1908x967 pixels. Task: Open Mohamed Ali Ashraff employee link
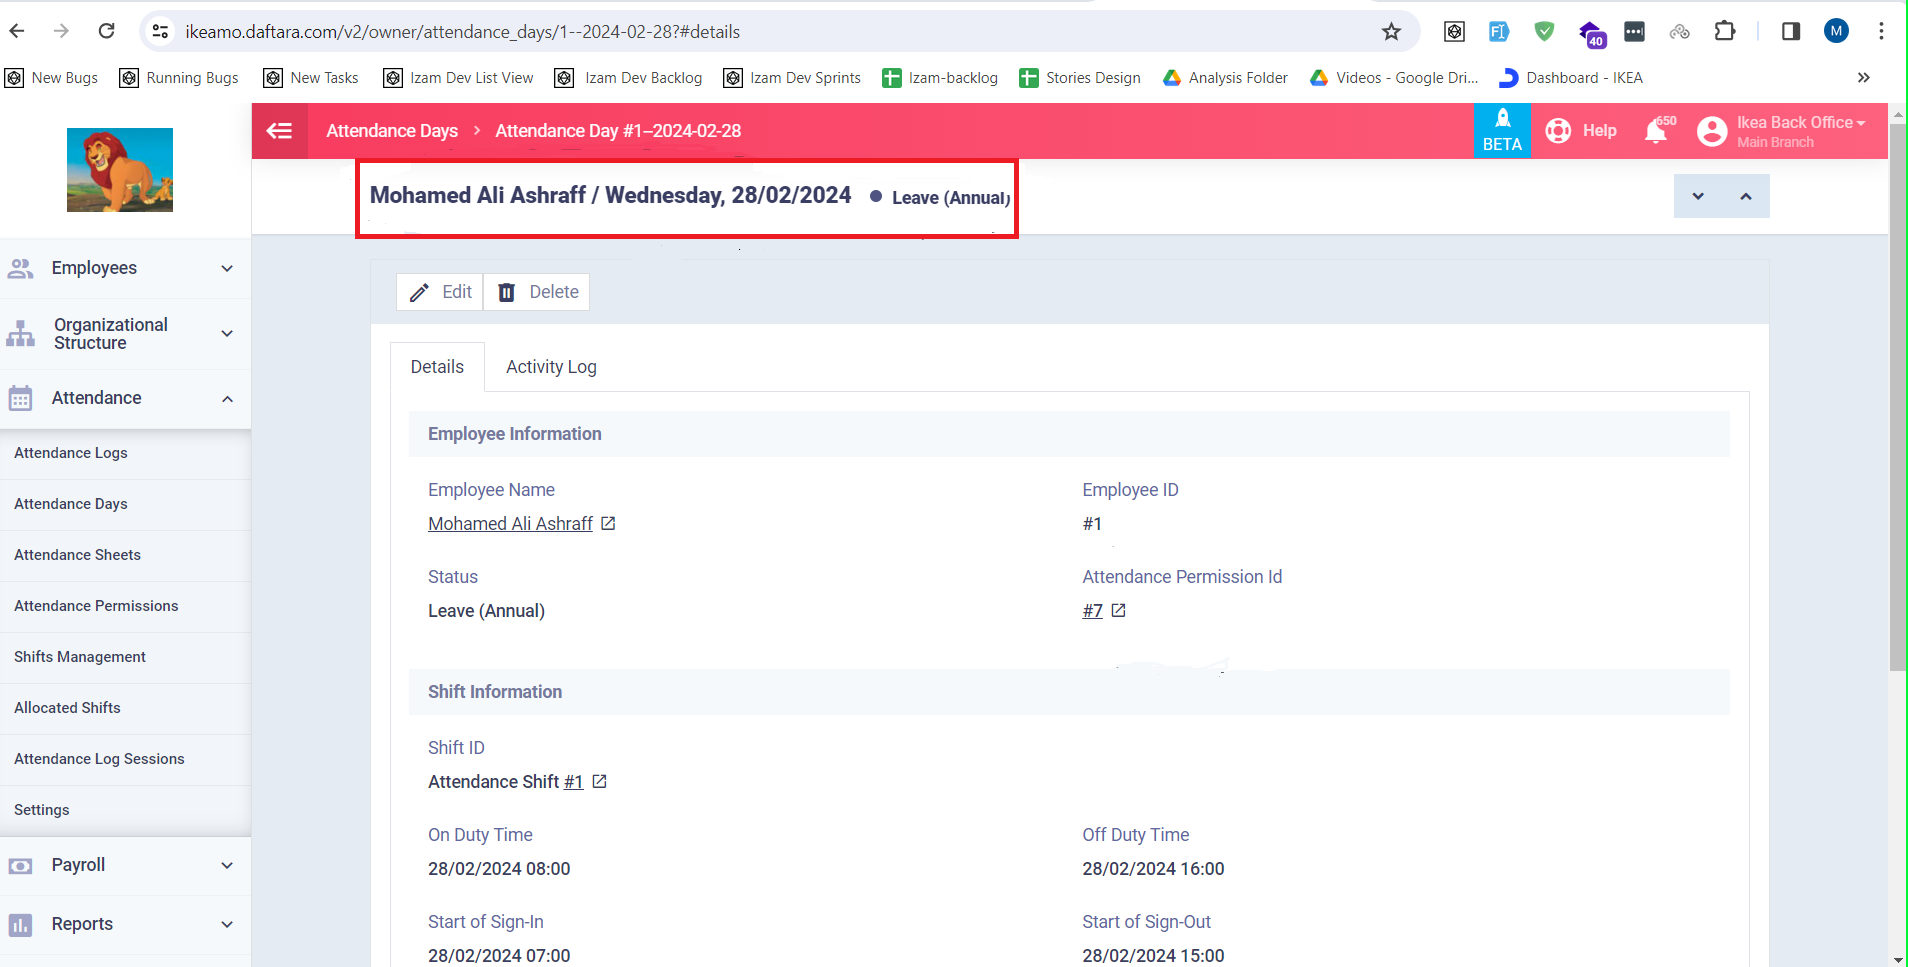(510, 523)
